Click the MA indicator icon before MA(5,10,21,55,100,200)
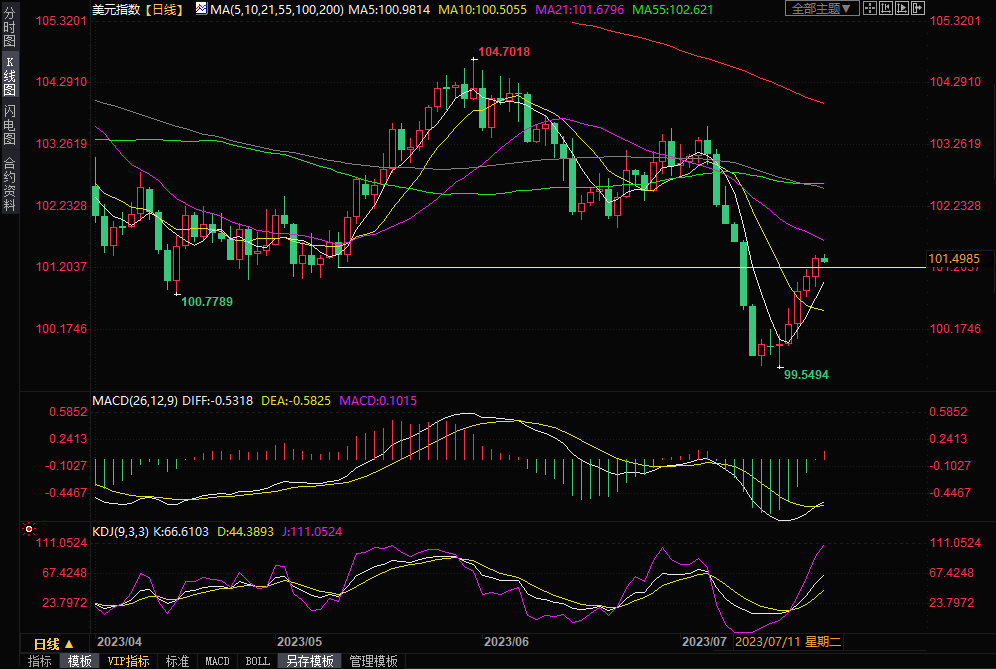Screen dimensions: 996x669 (201, 9)
